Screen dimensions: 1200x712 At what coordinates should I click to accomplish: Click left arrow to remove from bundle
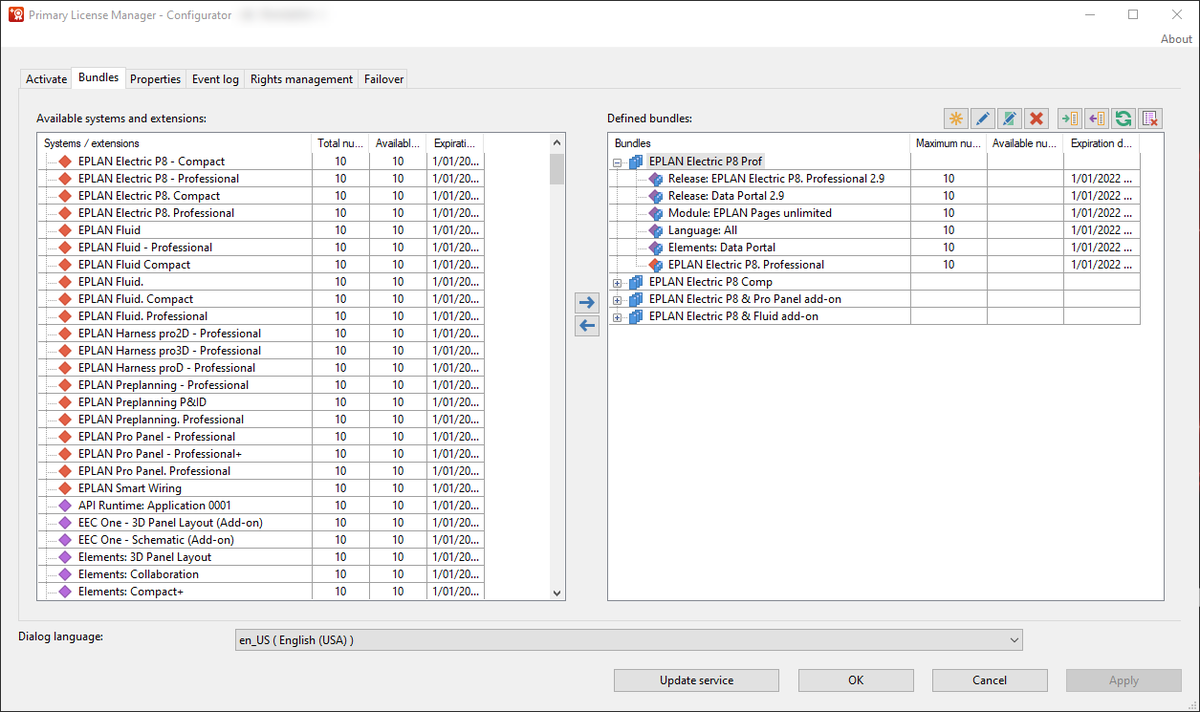tap(587, 325)
